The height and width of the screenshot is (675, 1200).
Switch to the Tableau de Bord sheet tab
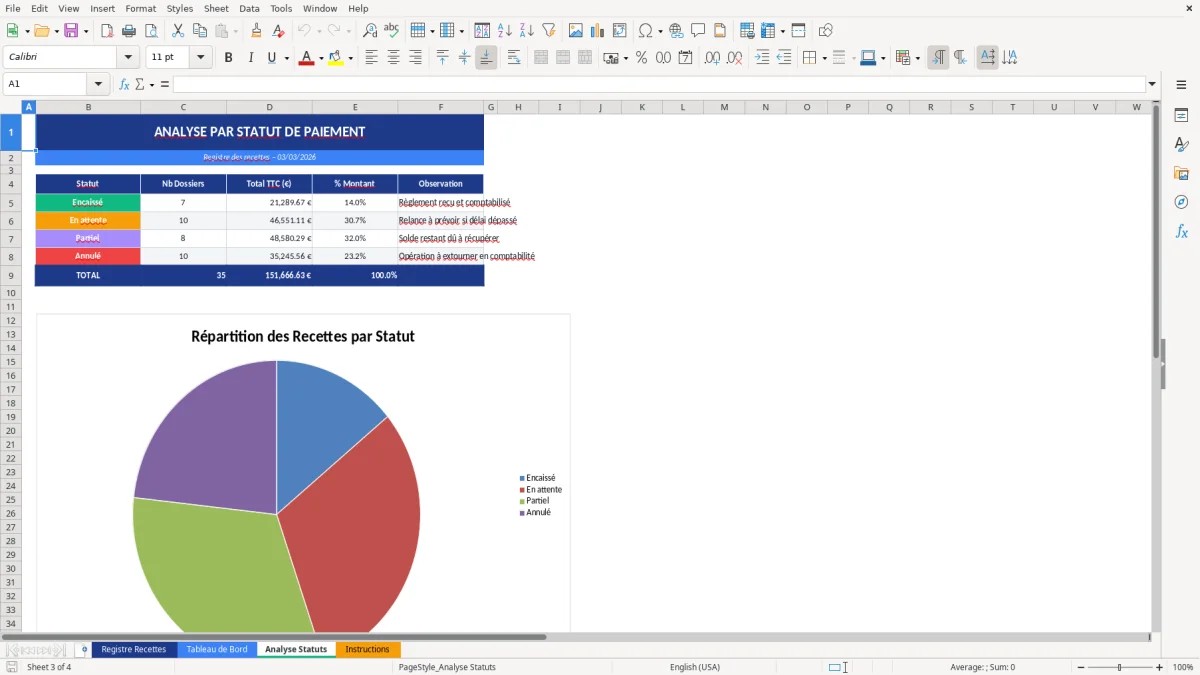tap(217, 649)
